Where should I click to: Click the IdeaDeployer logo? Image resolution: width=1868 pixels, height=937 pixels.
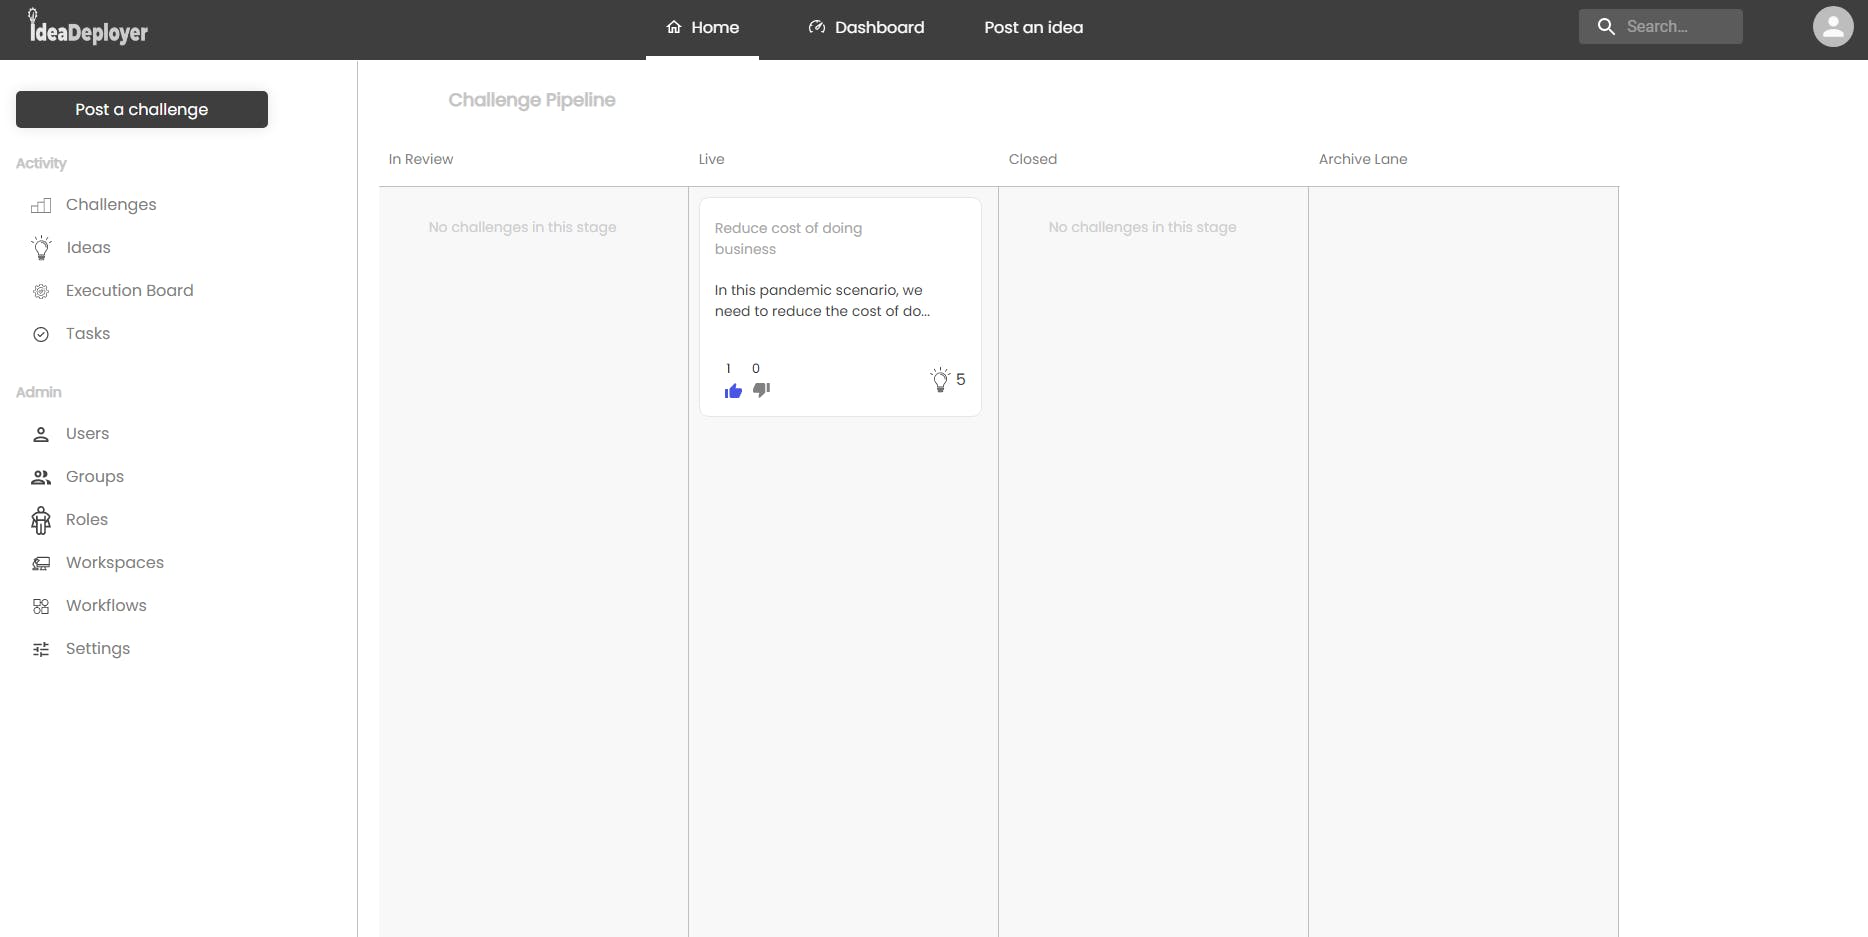(x=88, y=28)
